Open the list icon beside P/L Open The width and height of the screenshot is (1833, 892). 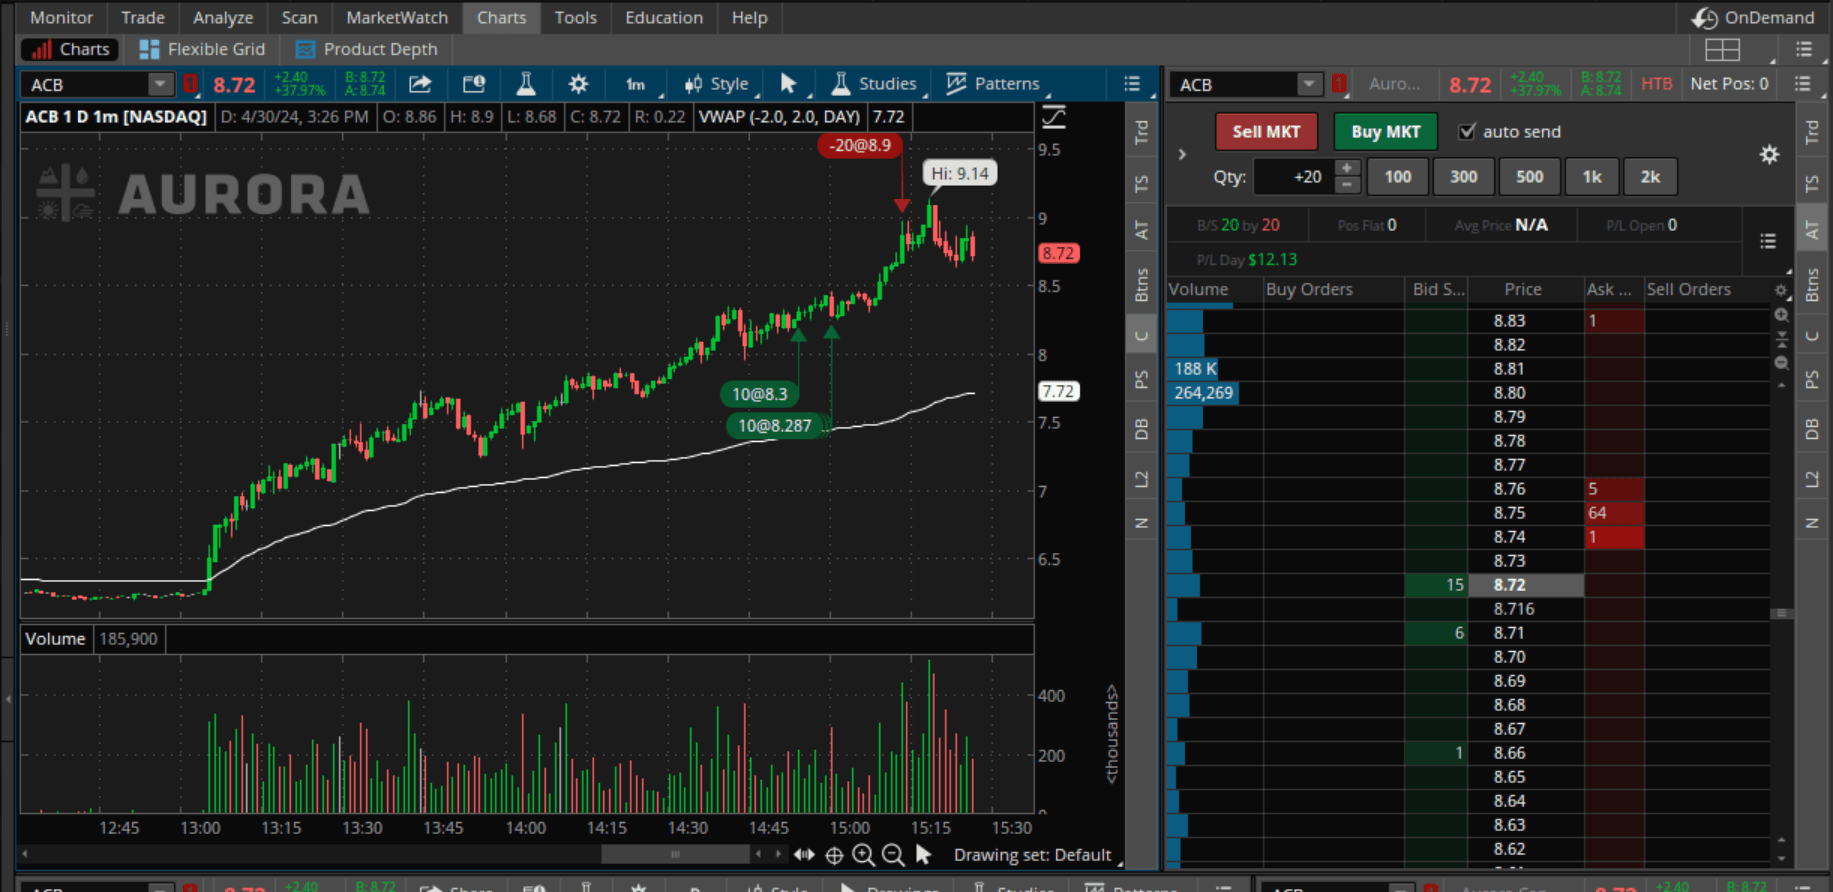pyautogui.click(x=1768, y=241)
